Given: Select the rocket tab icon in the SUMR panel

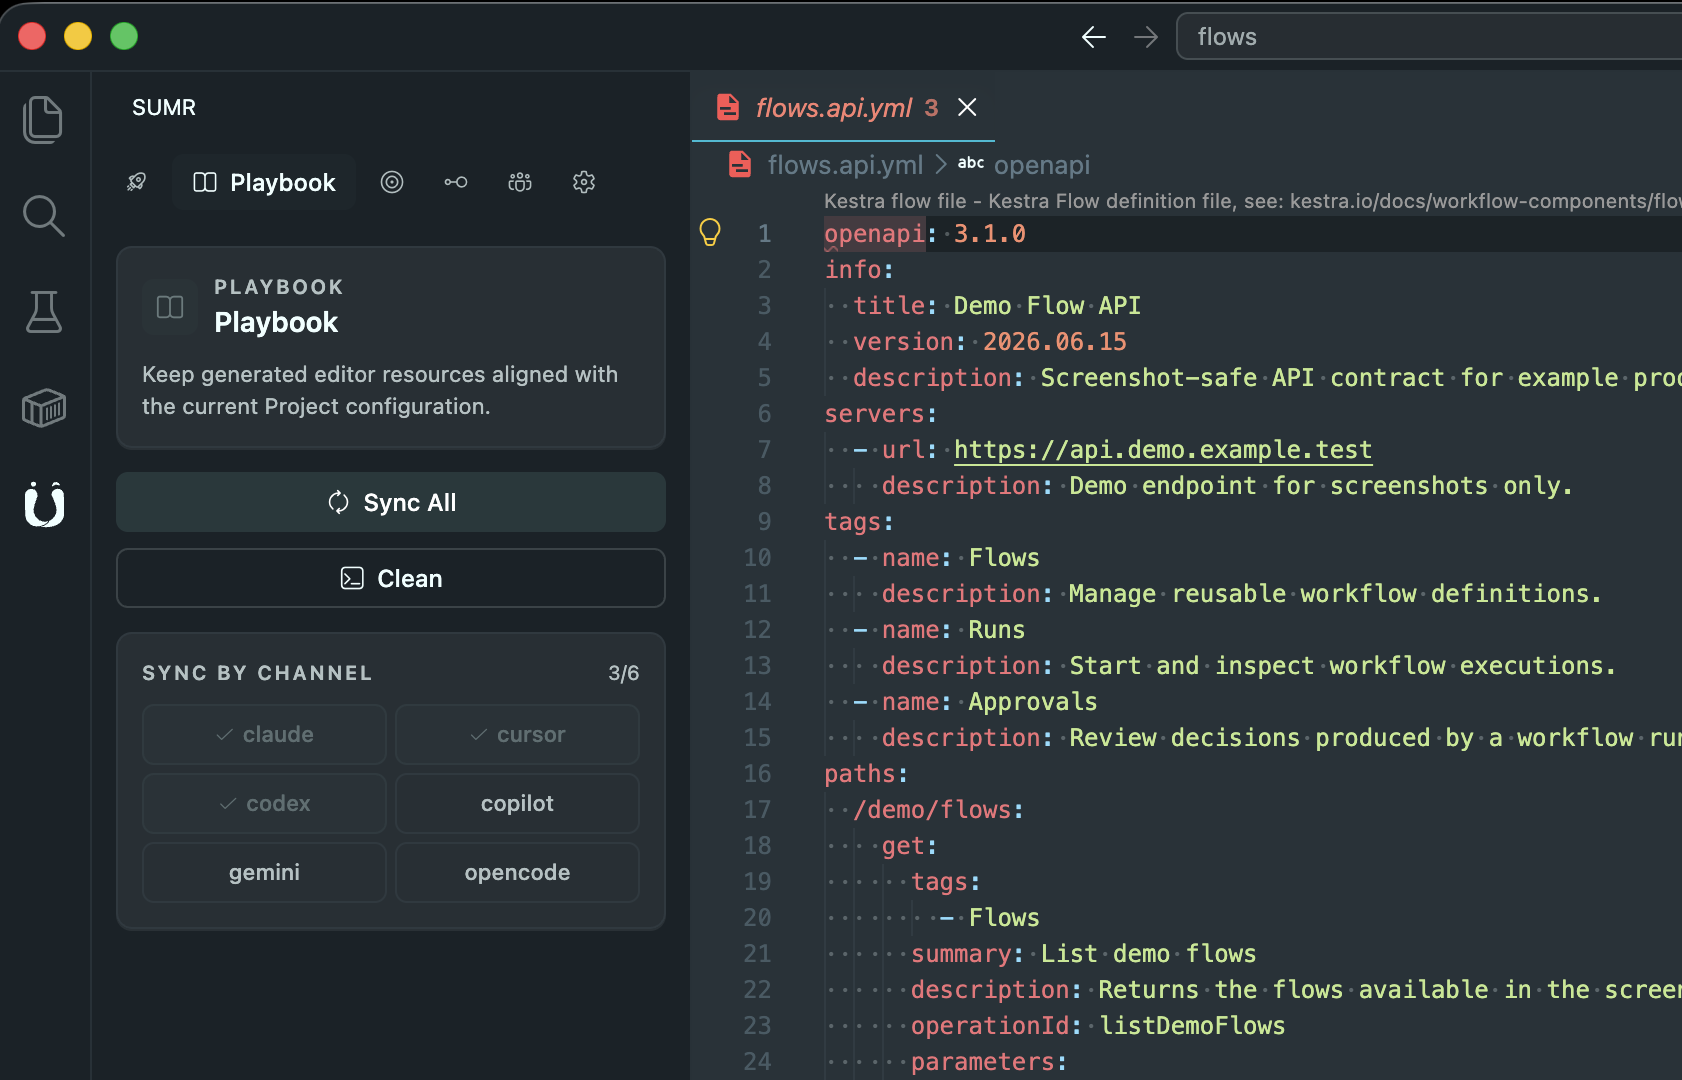Looking at the screenshot, I should pos(137,182).
